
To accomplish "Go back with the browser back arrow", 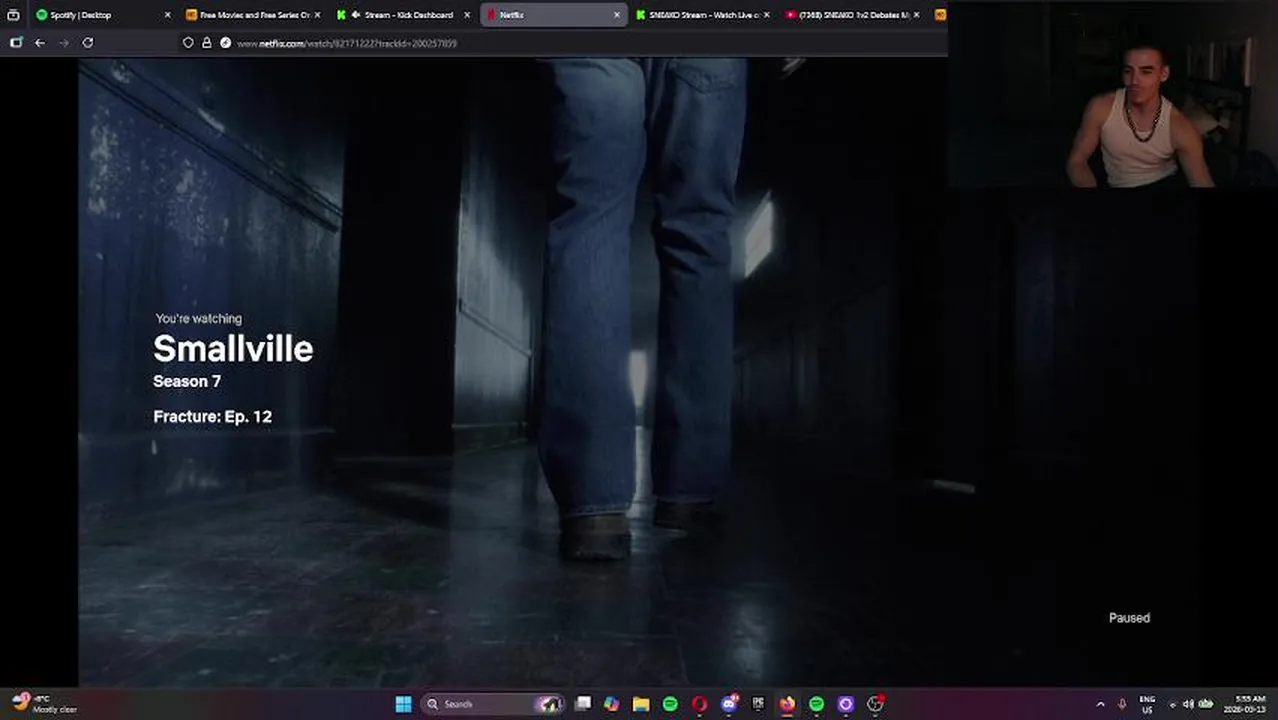I will point(40,43).
